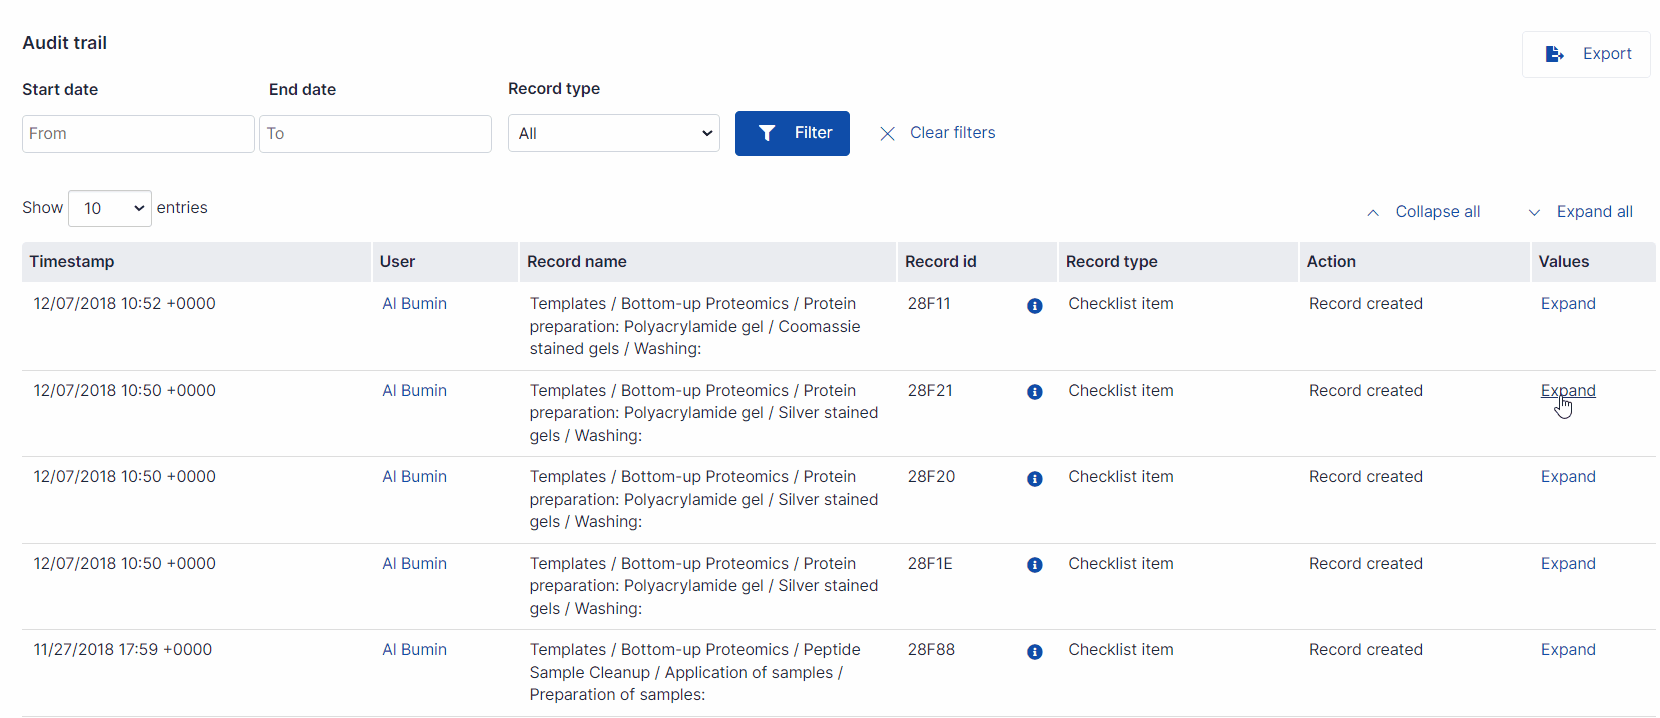The image size is (1660, 718).
Task: Clear all filters
Action: (937, 133)
